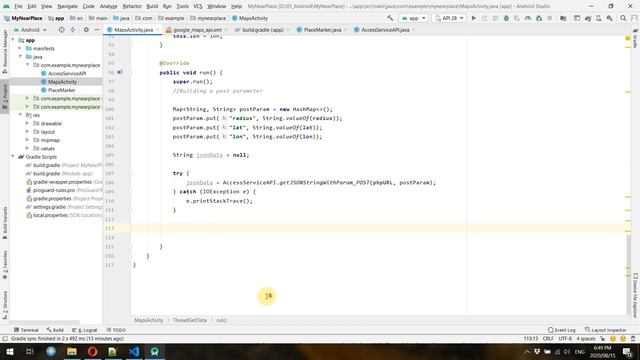Open the Refactor menu
640x360 pixels.
(x=132, y=6)
